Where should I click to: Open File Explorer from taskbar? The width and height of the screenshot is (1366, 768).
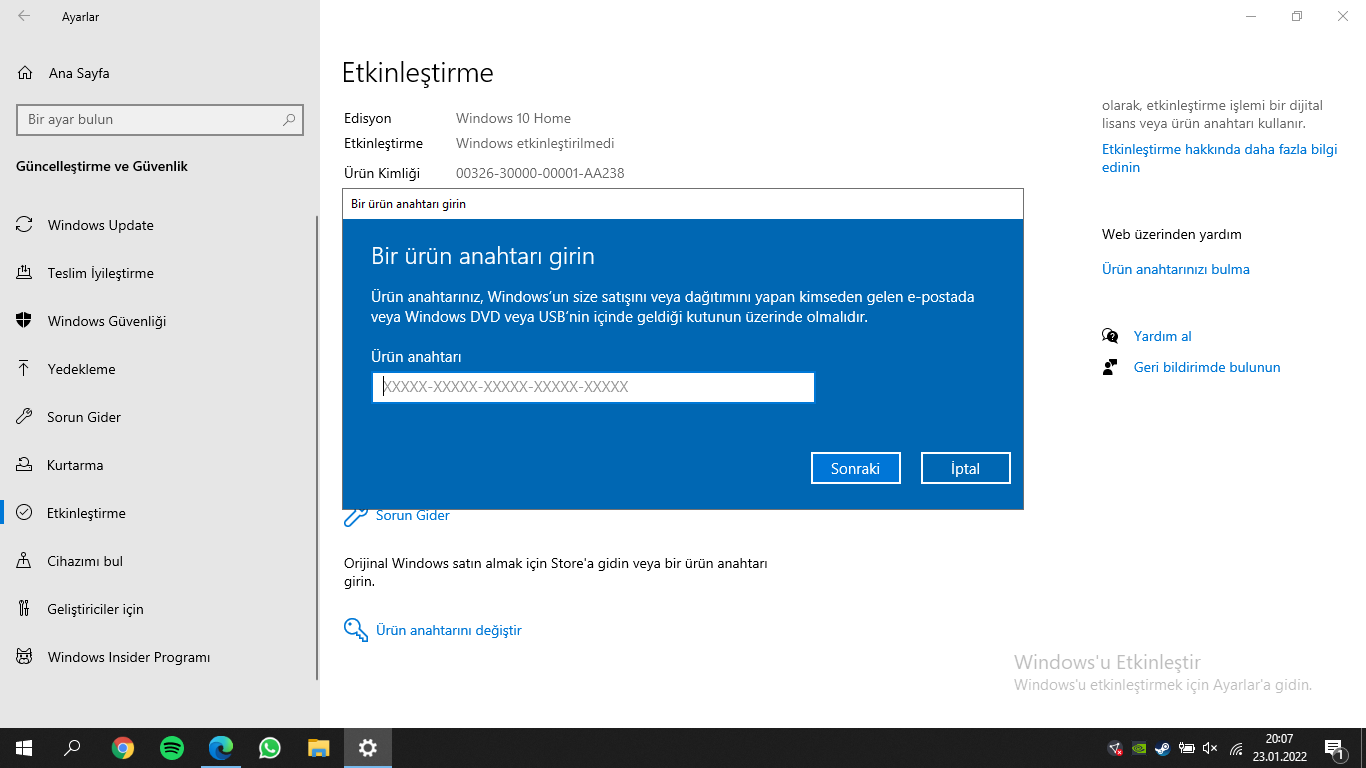(x=319, y=748)
